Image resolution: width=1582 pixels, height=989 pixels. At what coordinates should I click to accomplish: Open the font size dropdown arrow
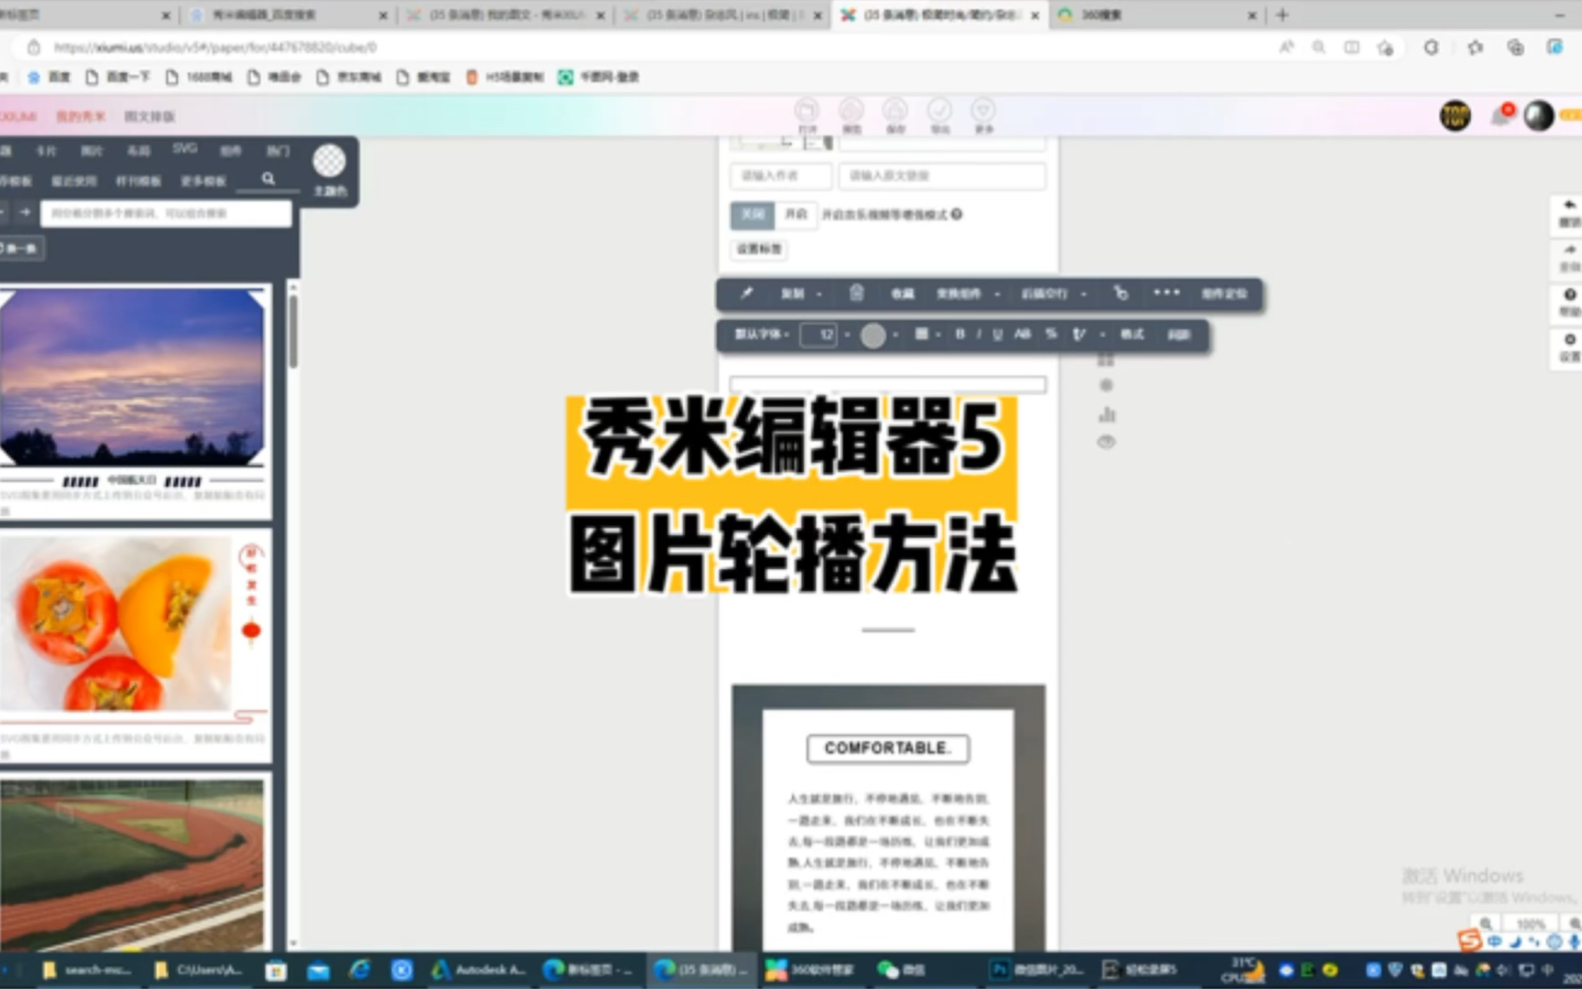847,335
